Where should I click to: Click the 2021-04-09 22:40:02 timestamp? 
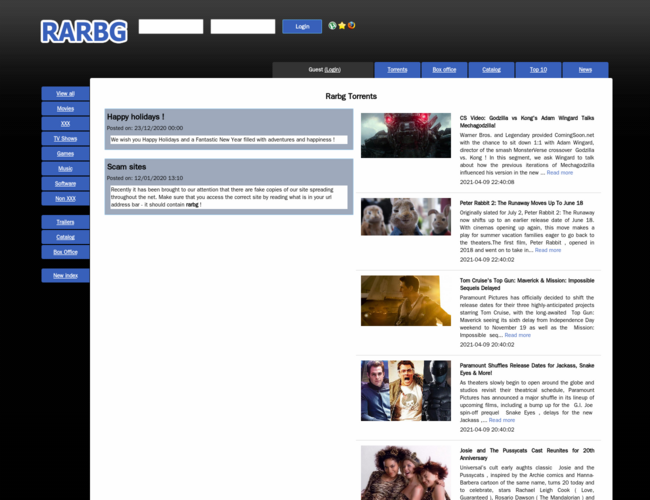[487, 260]
